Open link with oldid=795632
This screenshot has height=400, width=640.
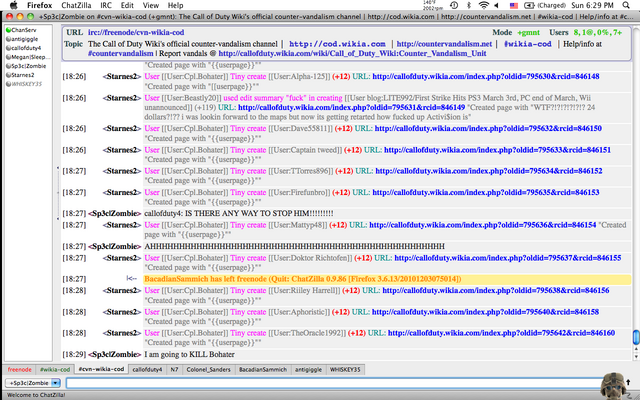pos(488,129)
